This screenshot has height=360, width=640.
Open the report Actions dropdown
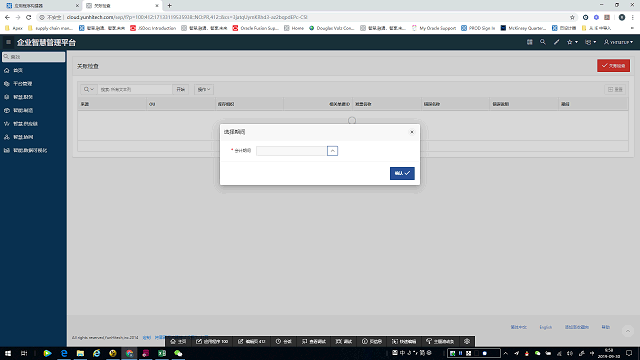point(204,89)
